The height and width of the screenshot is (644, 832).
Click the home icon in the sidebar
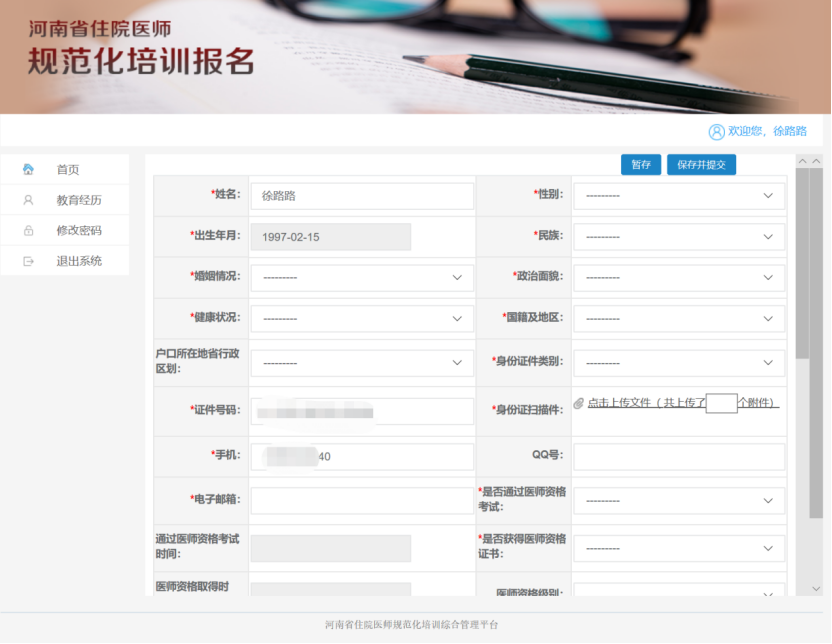(x=28, y=169)
